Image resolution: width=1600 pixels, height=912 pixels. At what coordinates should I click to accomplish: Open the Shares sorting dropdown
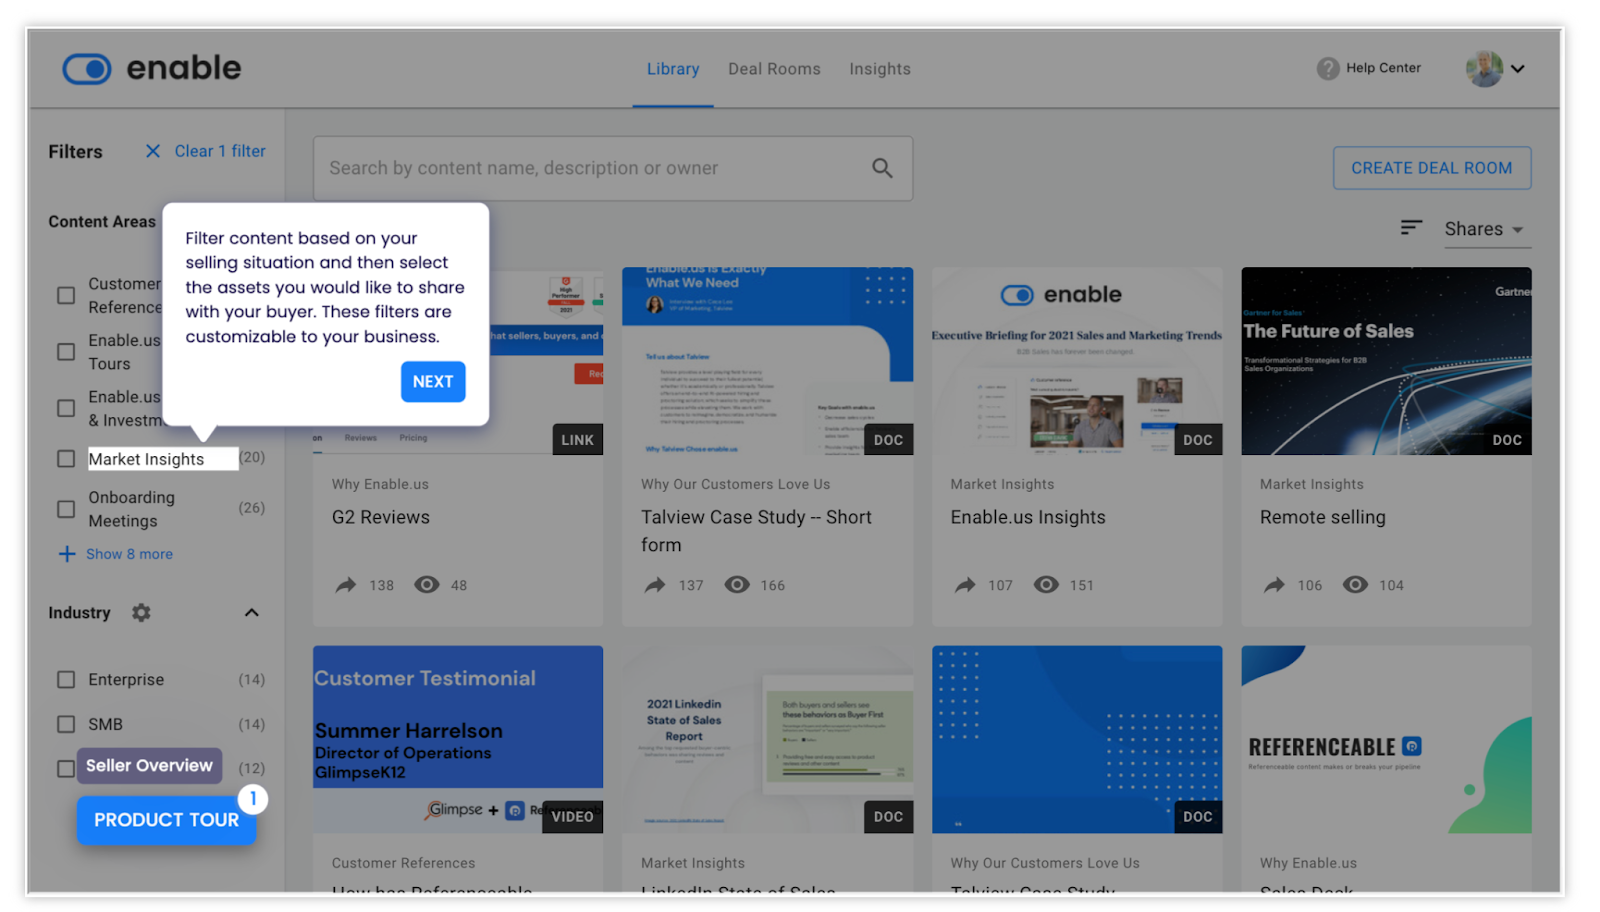pyautogui.click(x=1486, y=229)
